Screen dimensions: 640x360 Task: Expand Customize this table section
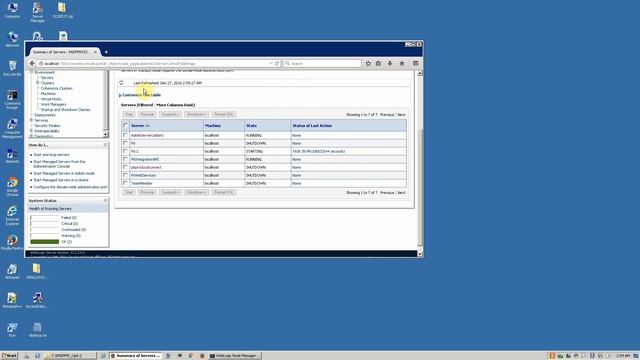[x=140, y=95]
